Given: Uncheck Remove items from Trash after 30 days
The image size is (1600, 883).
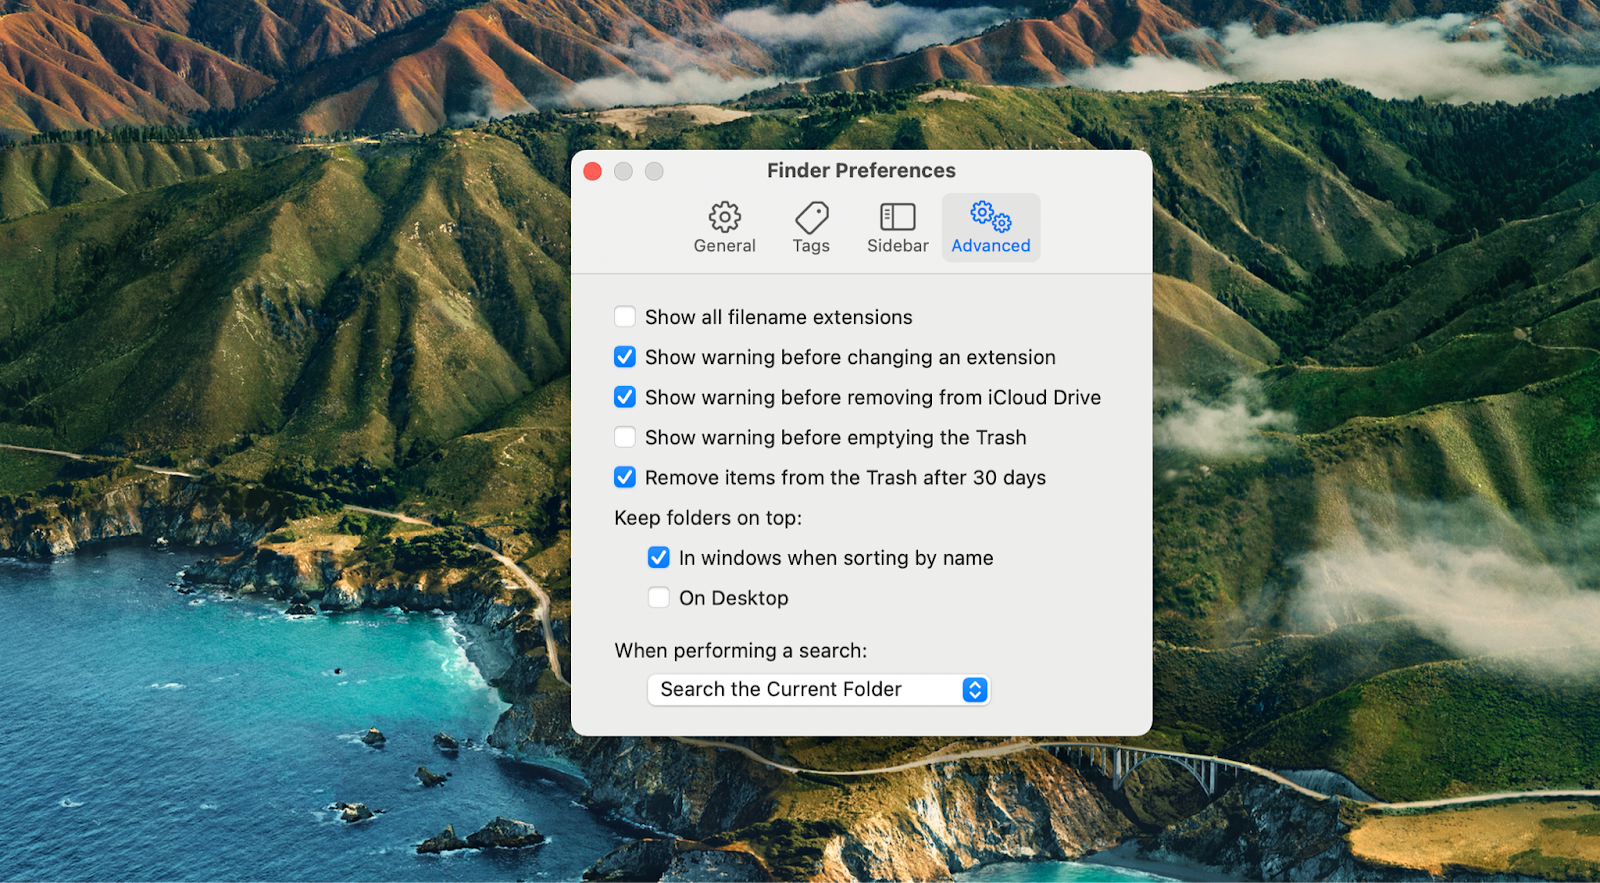Looking at the screenshot, I should click(625, 477).
